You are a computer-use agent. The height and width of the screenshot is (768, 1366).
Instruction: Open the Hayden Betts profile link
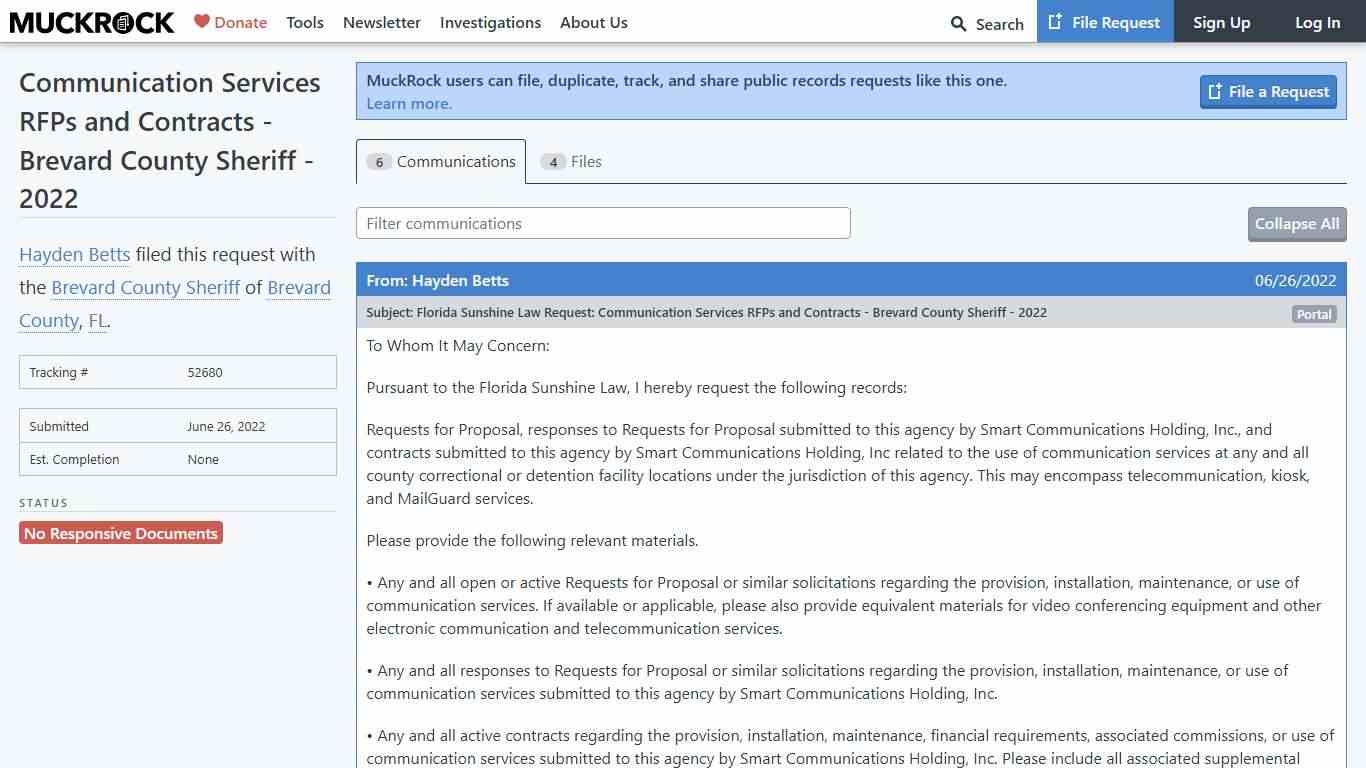click(75, 255)
